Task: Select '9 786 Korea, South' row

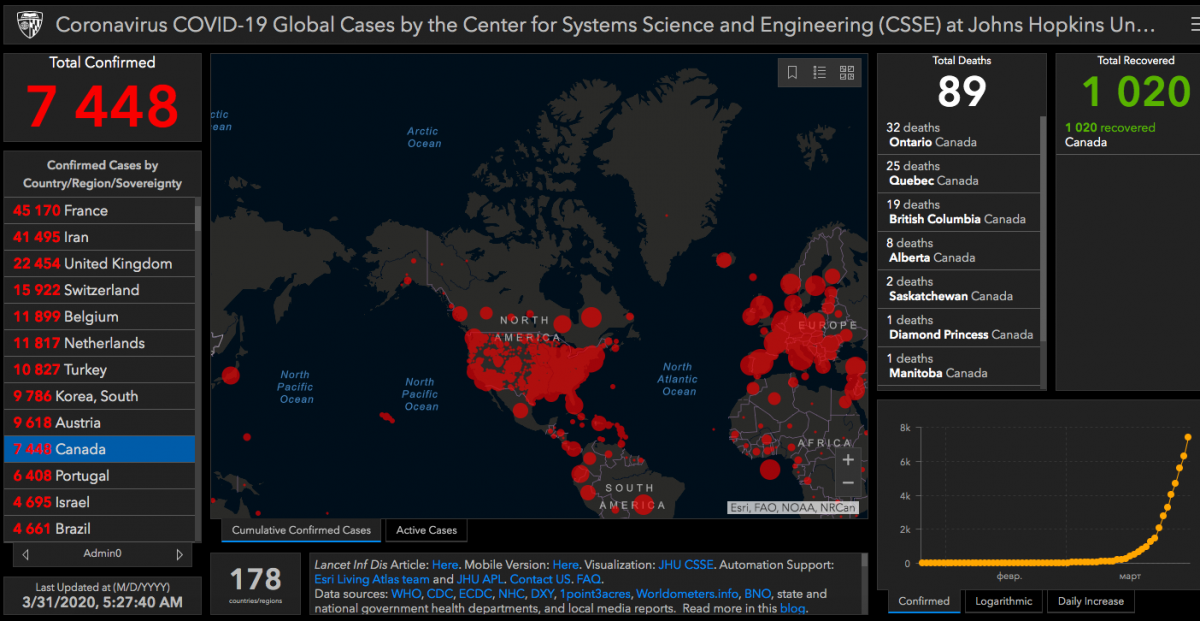Action: [x=100, y=396]
